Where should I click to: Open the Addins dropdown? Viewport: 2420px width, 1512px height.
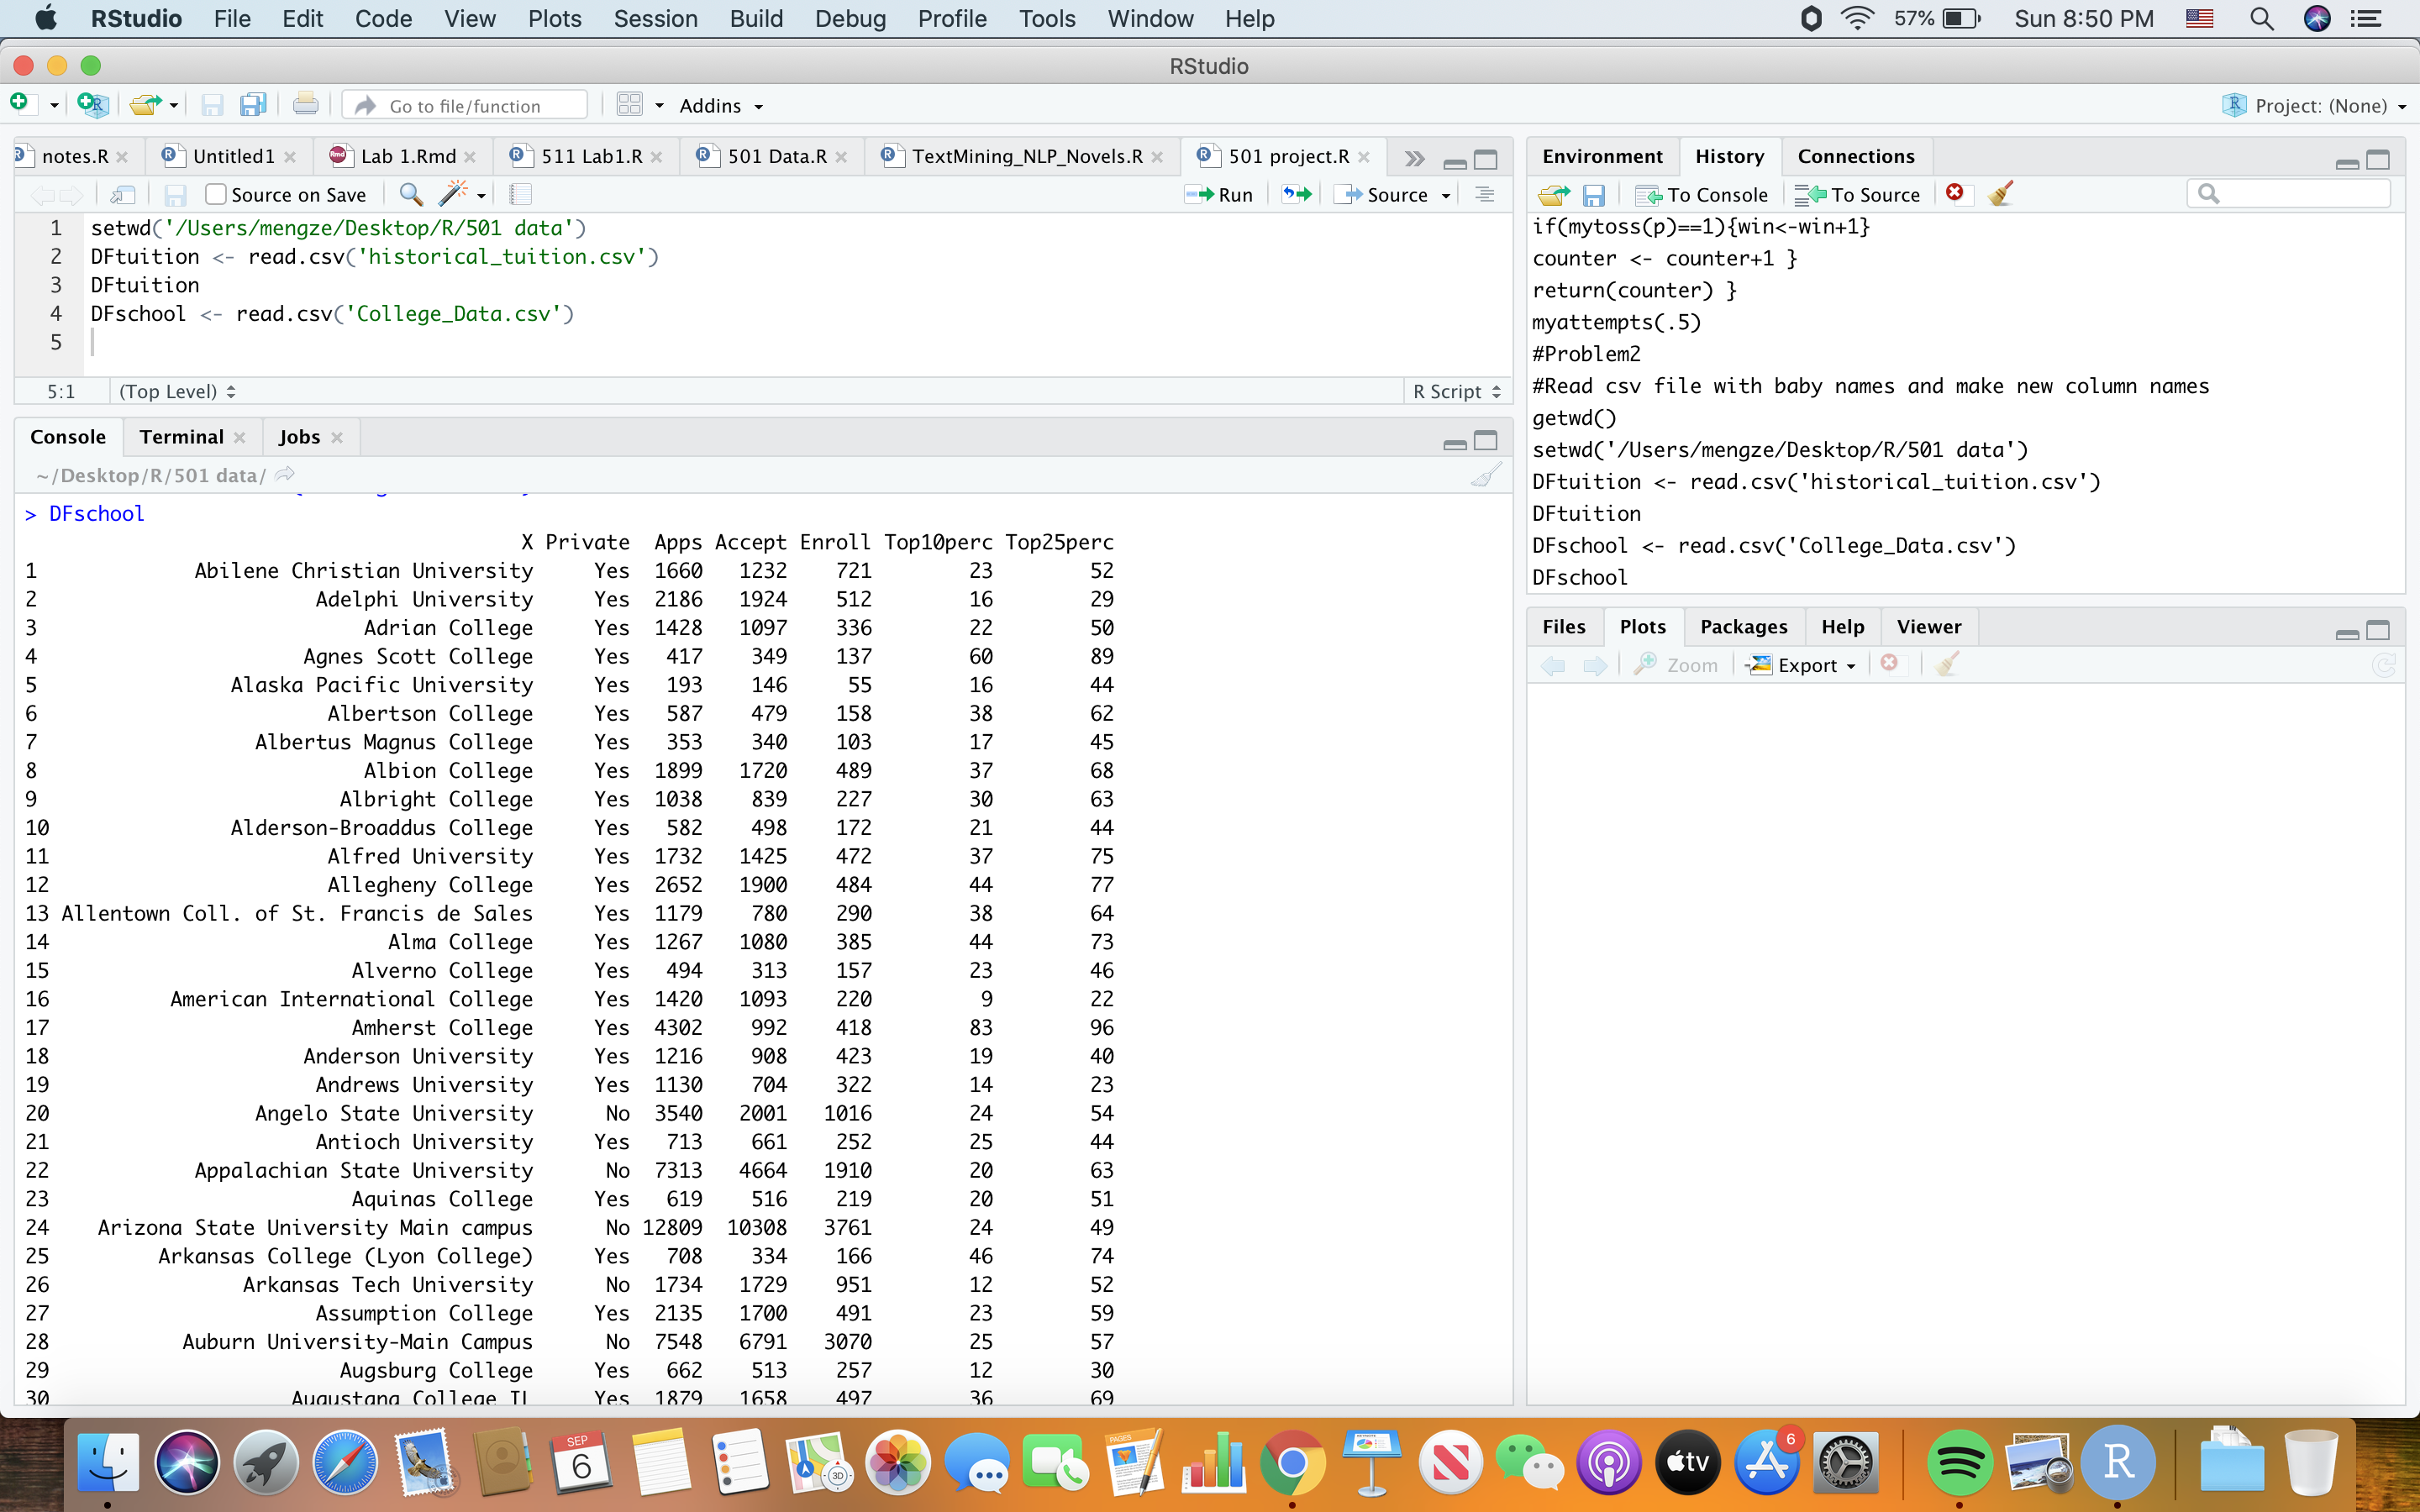tap(721, 105)
